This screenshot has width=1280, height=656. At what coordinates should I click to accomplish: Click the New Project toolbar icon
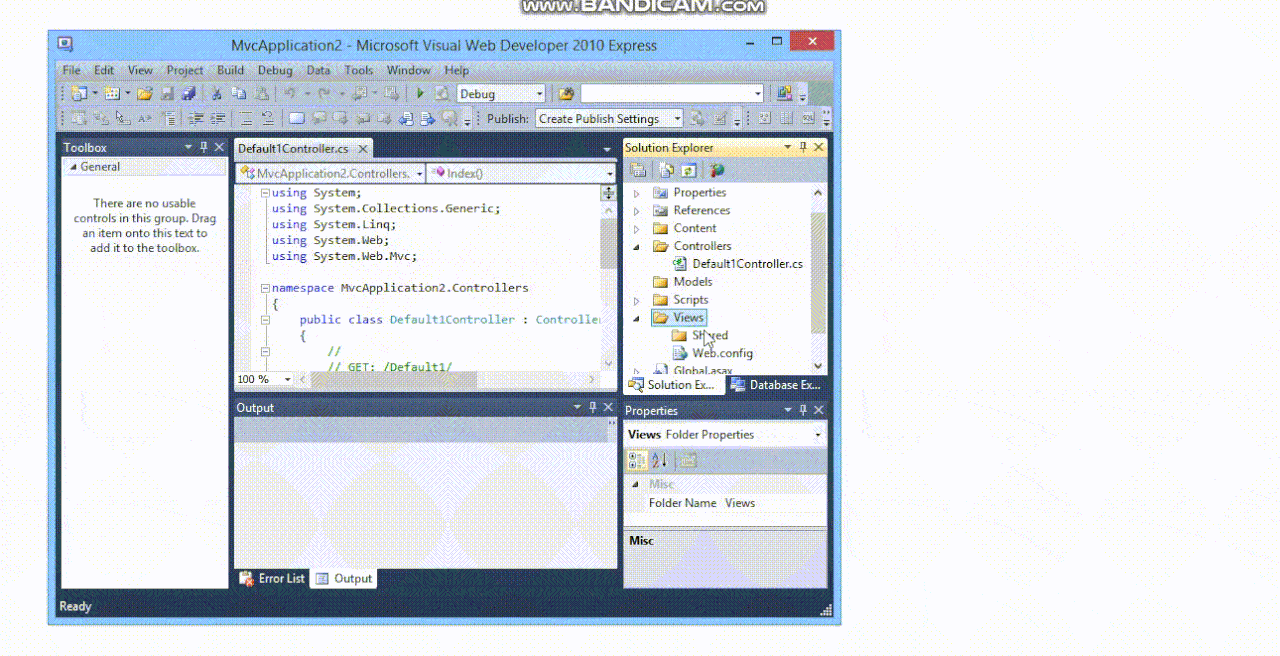click(x=78, y=93)
